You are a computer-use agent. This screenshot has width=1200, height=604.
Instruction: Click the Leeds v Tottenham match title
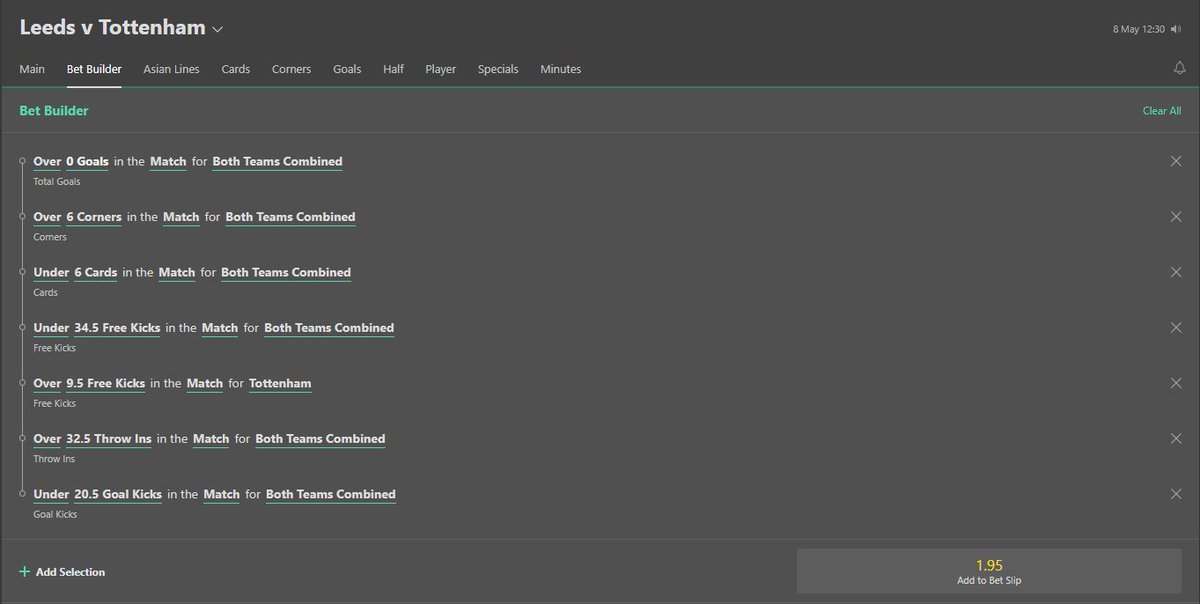point(112,28)
